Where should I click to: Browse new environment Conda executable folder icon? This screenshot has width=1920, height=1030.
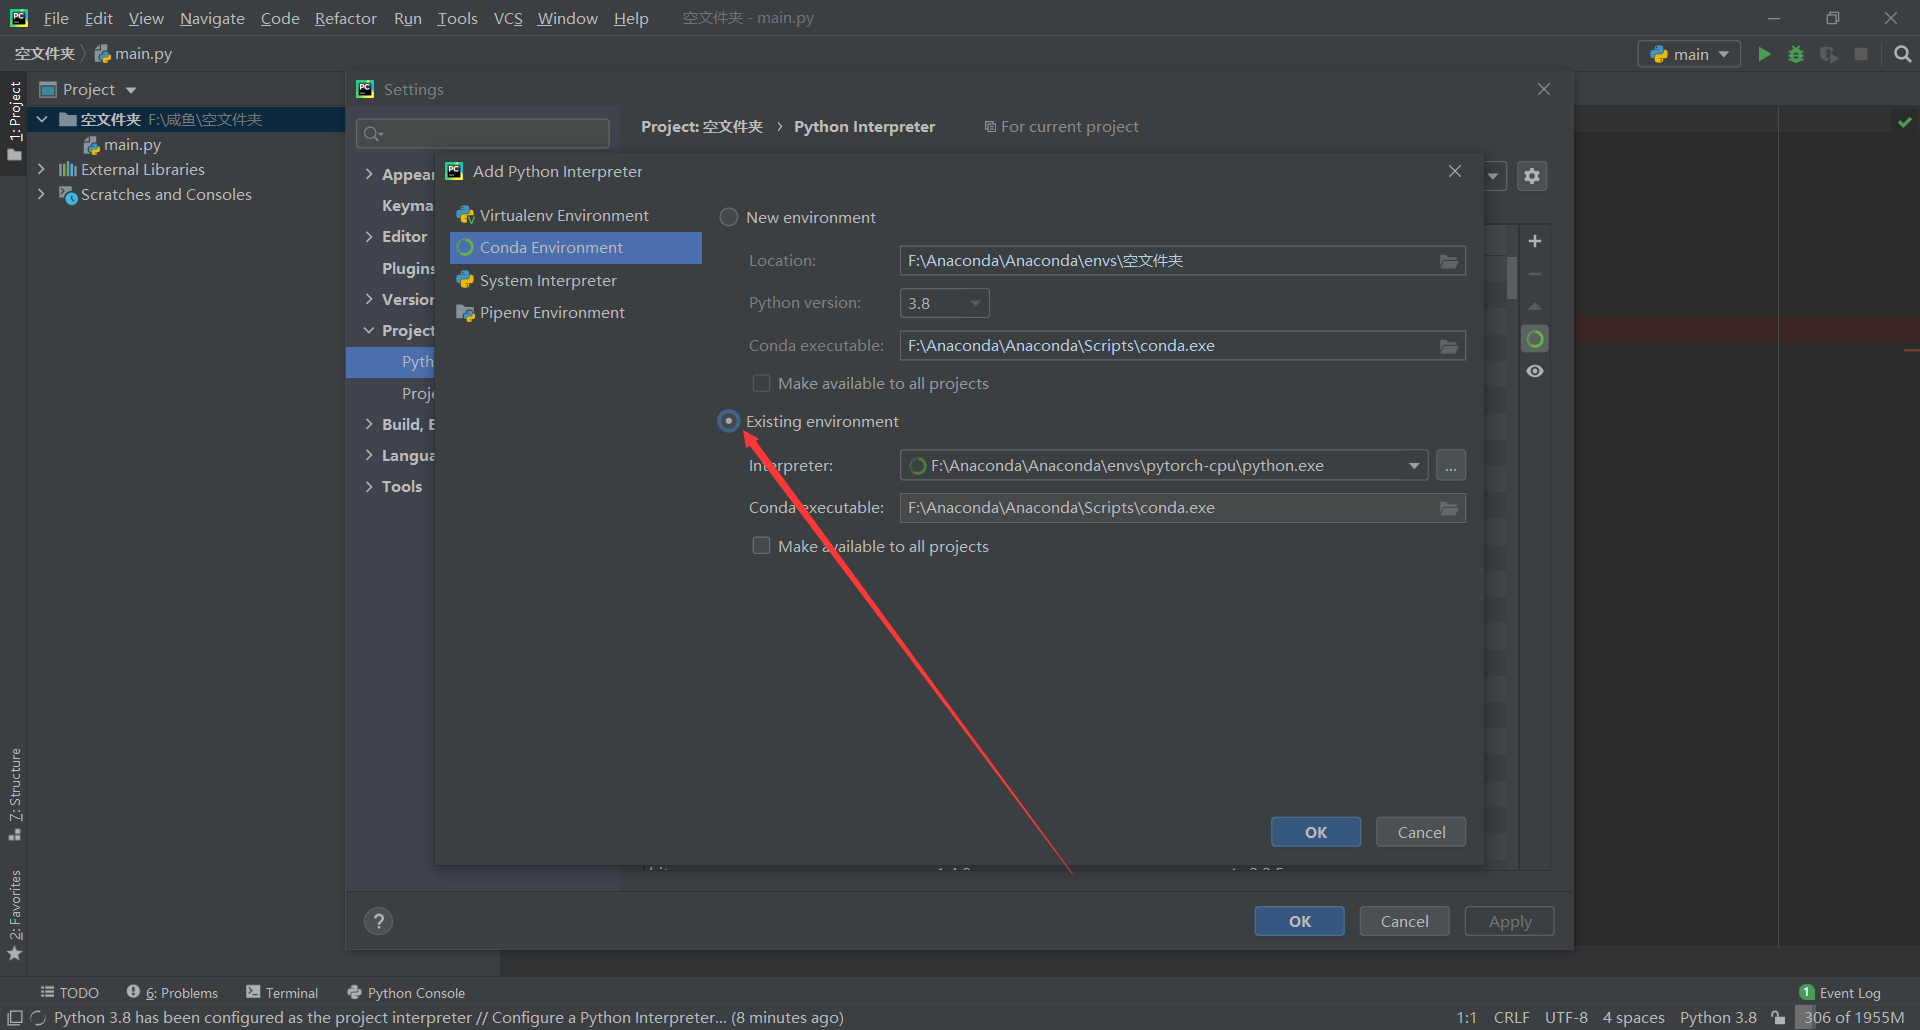(x=1448, y=346)
